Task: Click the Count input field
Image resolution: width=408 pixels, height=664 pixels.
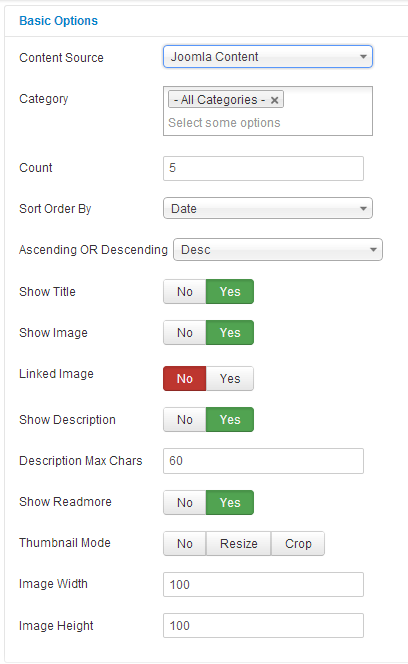Action: click(x=263, y=168)
